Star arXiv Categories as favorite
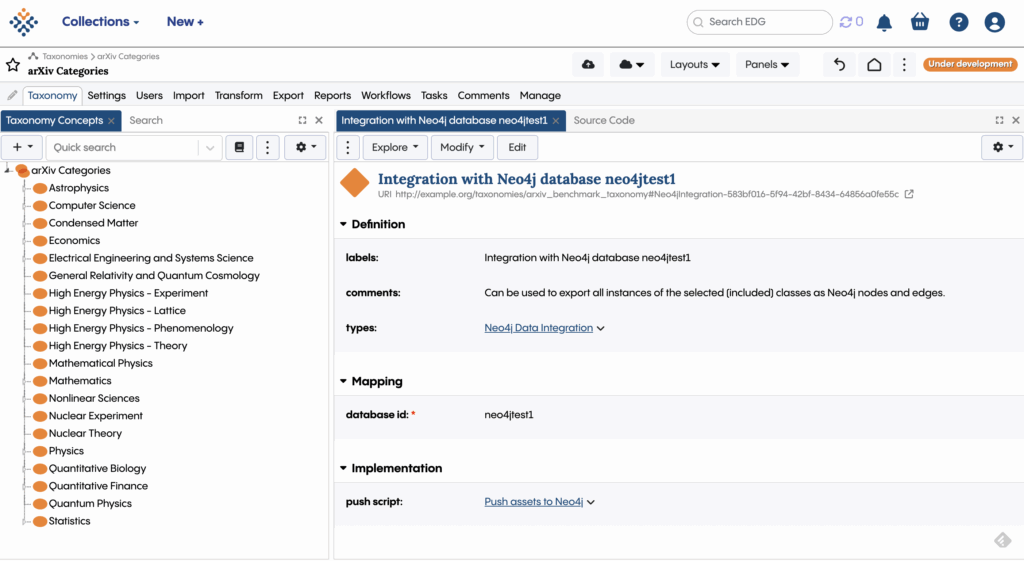 tap(12, 65)
